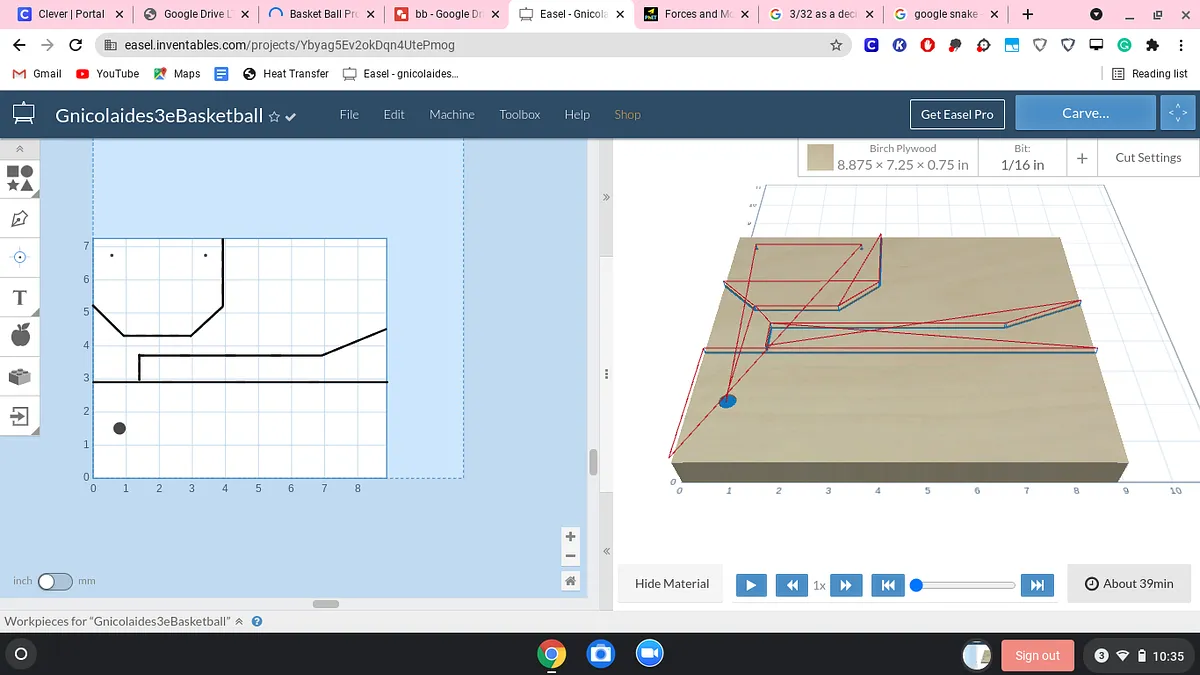Viewport: 1200px width, 675px height.
Task: Select the Text tool
Action: (20, 297)
